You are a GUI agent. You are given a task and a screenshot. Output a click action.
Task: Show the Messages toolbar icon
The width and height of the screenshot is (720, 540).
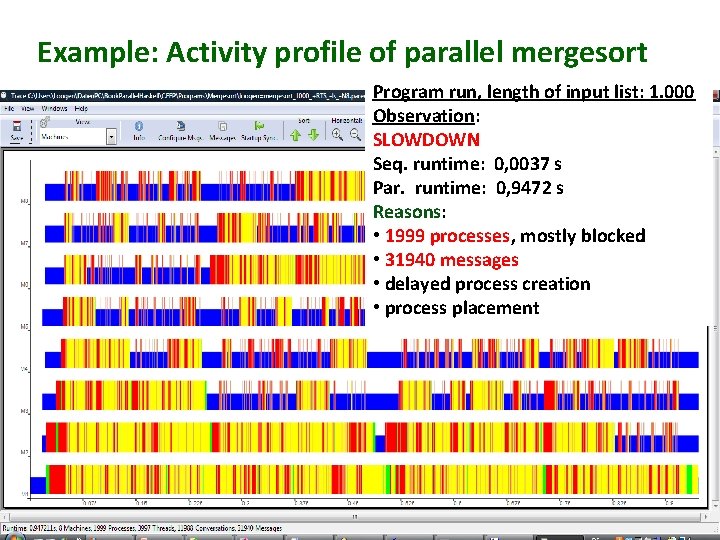(x=223, y=126)
